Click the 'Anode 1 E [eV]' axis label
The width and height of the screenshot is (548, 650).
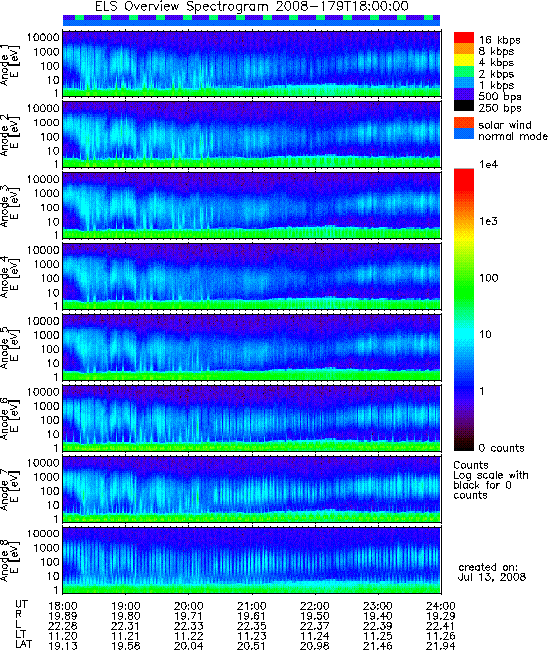[x=10, y=65]
